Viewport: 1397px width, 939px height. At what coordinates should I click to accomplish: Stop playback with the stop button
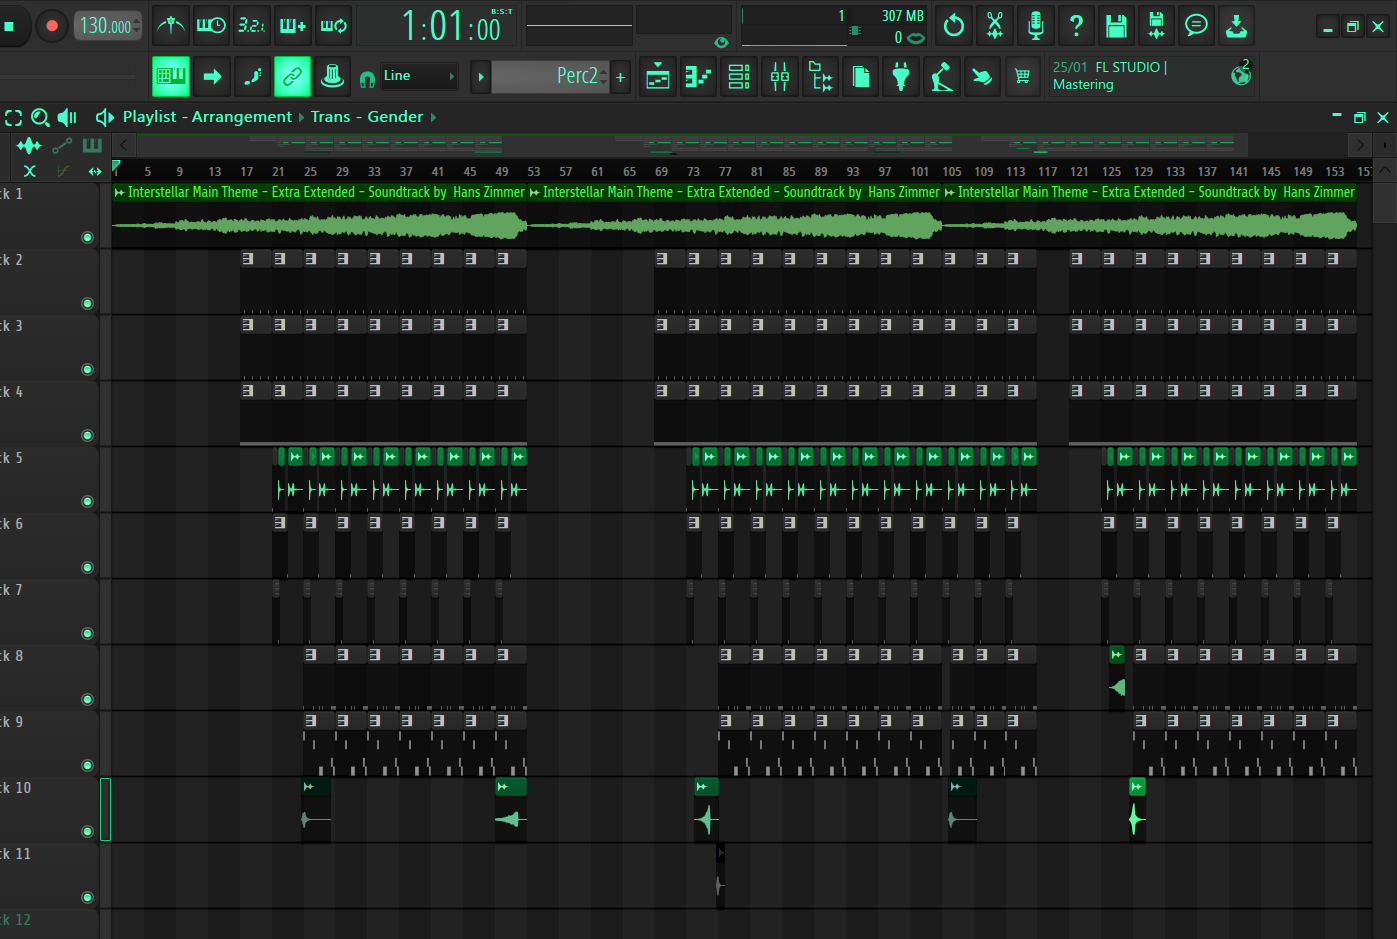[10, 26]
